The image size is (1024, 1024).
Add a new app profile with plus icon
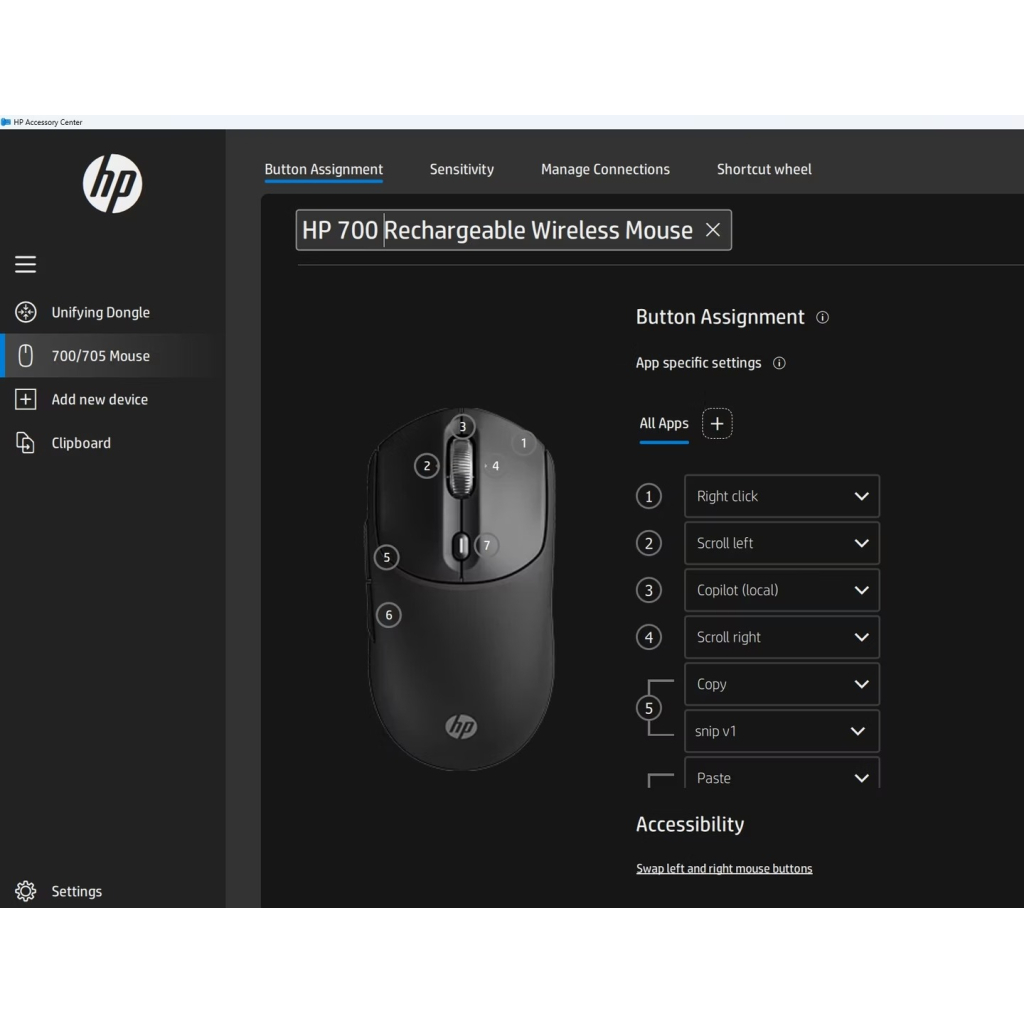tap(717, 424)
